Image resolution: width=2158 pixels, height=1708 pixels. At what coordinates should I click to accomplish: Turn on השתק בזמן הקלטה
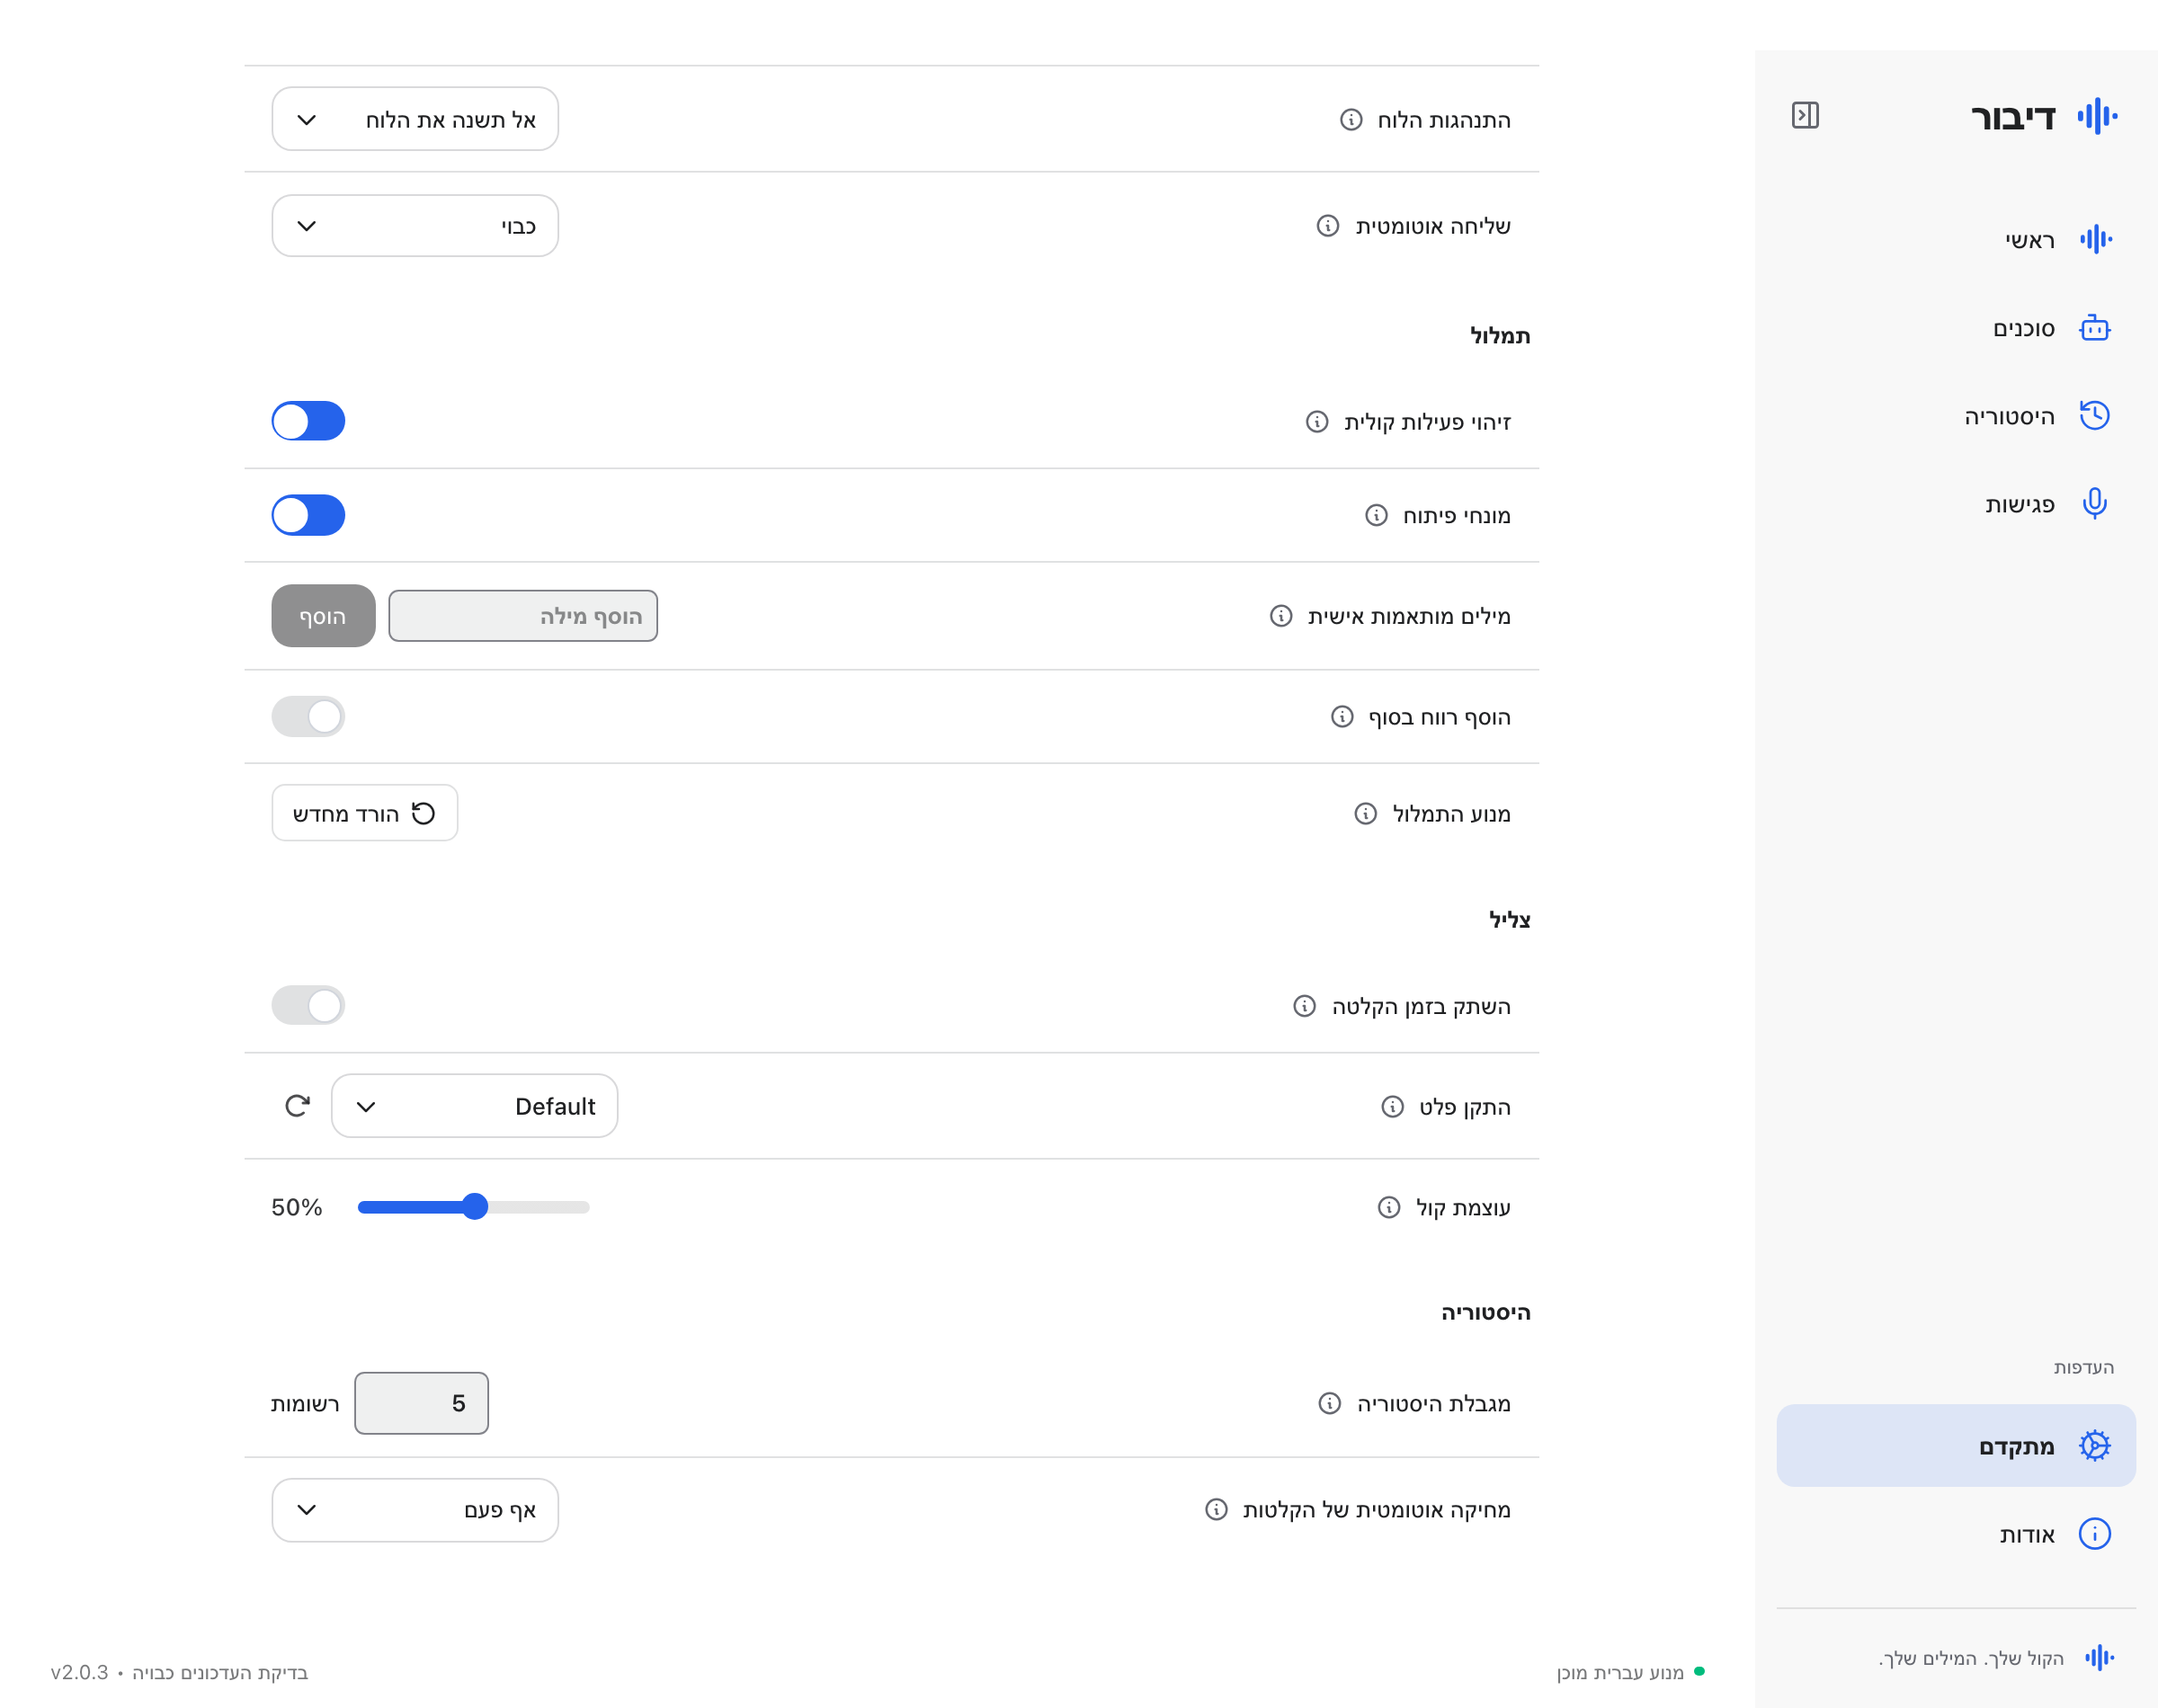click(308, 1005)
